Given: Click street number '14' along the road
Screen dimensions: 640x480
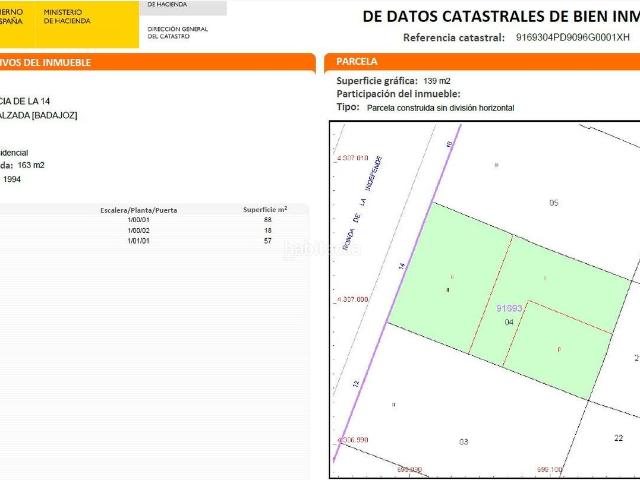Looking at the screenshot, I should click(402, 266).
